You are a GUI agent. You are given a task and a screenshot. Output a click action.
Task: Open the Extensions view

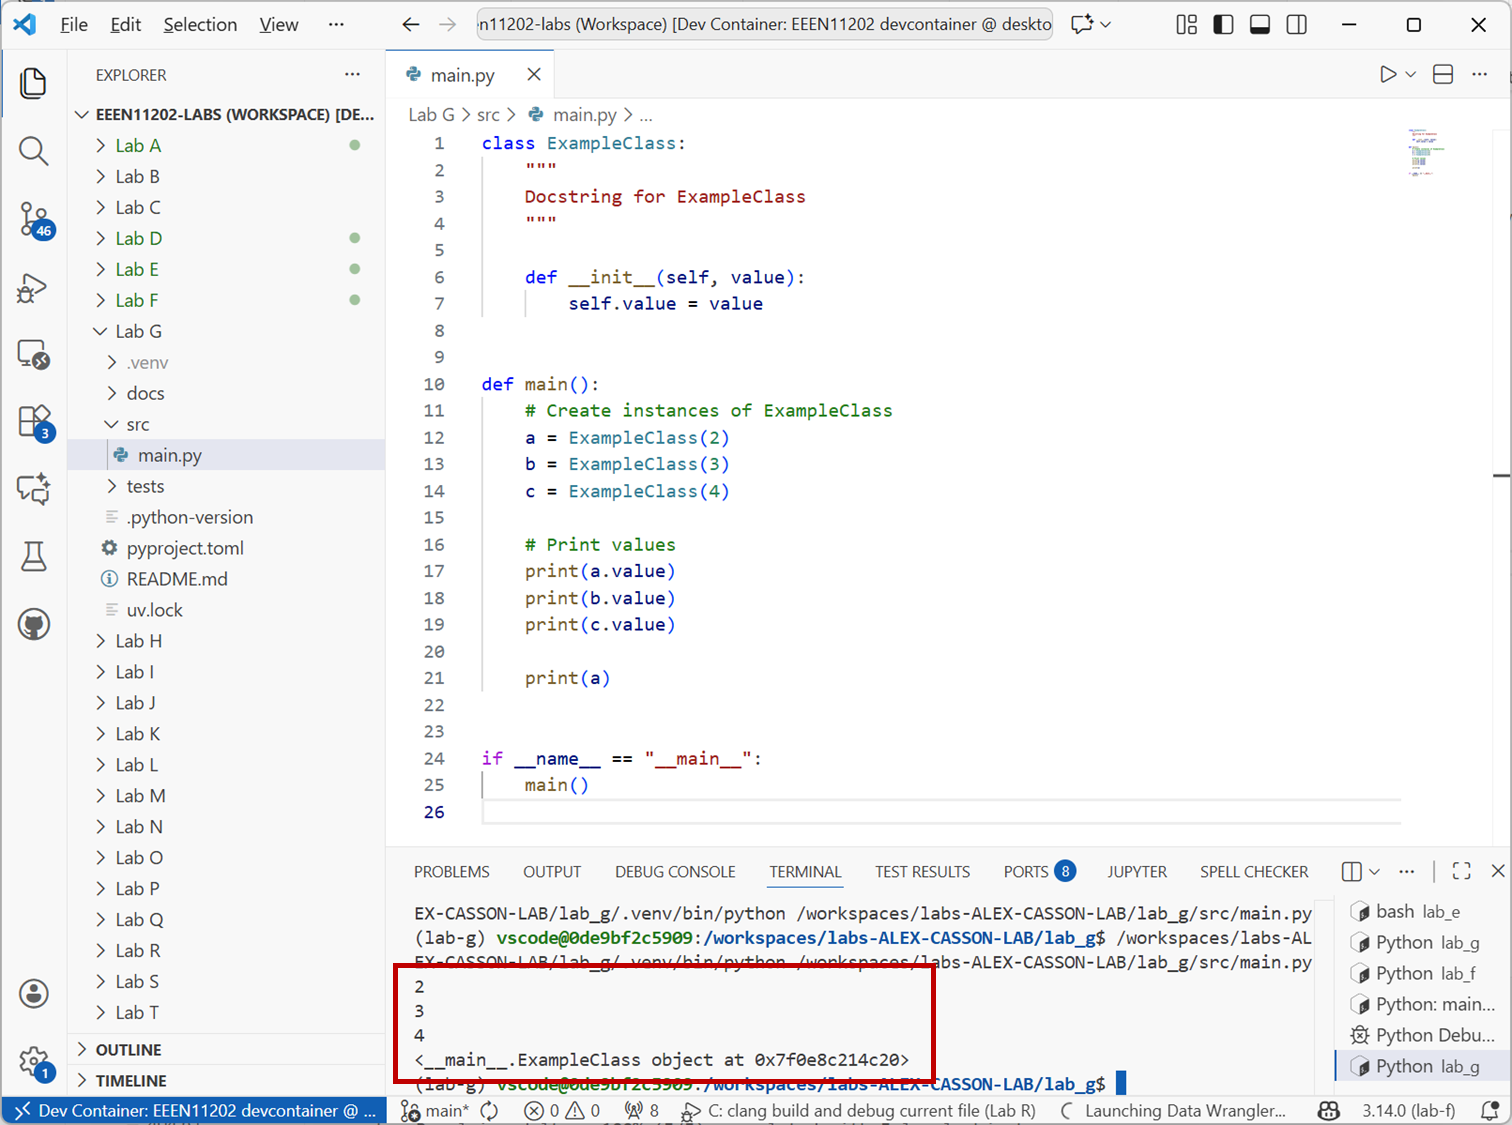33,421
